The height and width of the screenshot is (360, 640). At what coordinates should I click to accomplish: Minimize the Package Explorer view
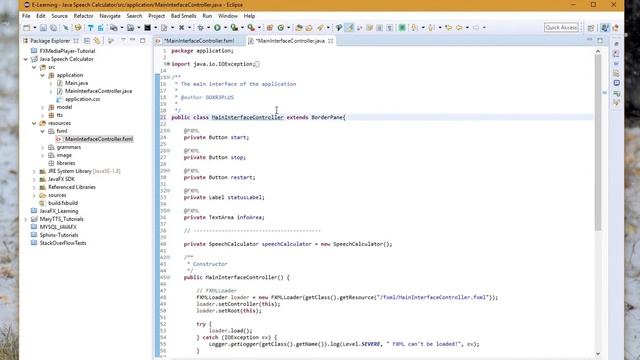click(133, 40)
